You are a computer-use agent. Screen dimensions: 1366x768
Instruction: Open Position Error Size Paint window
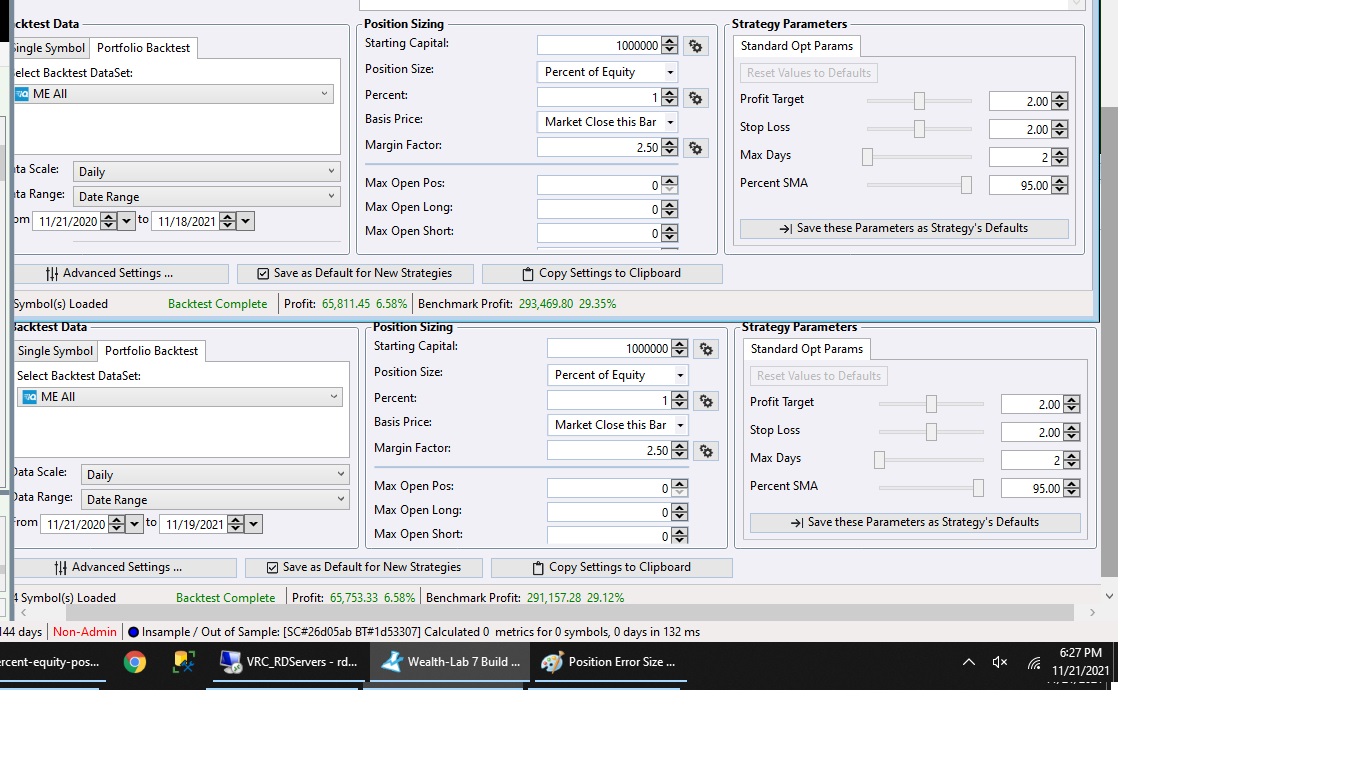(609, 662)
